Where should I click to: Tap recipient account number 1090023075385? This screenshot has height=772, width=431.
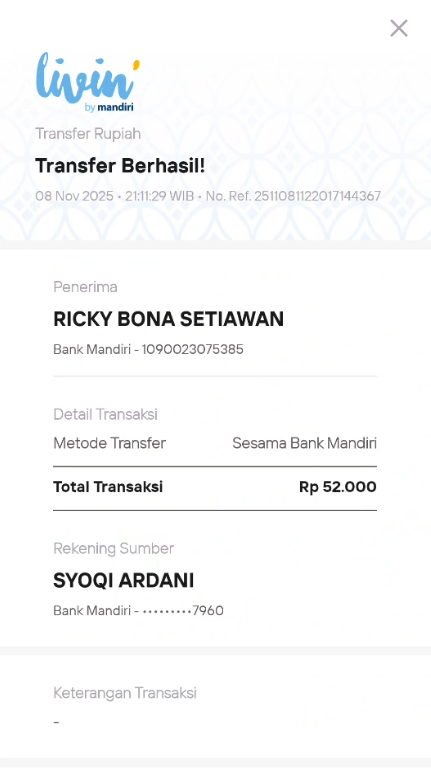pos(193,350)
